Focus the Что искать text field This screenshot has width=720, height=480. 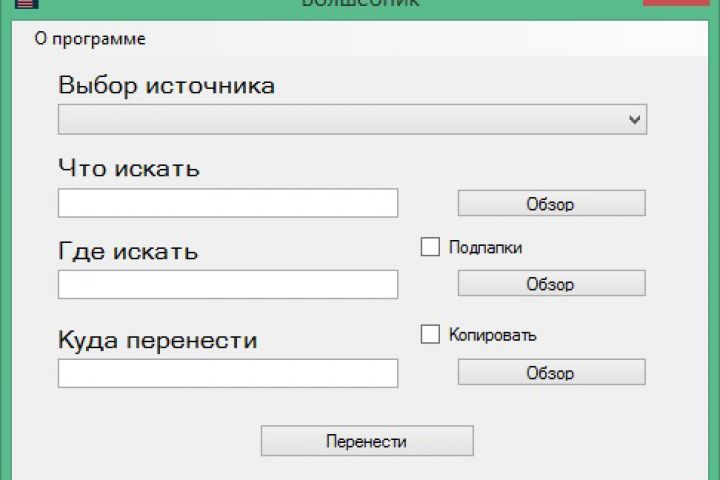tap(228, 203)
